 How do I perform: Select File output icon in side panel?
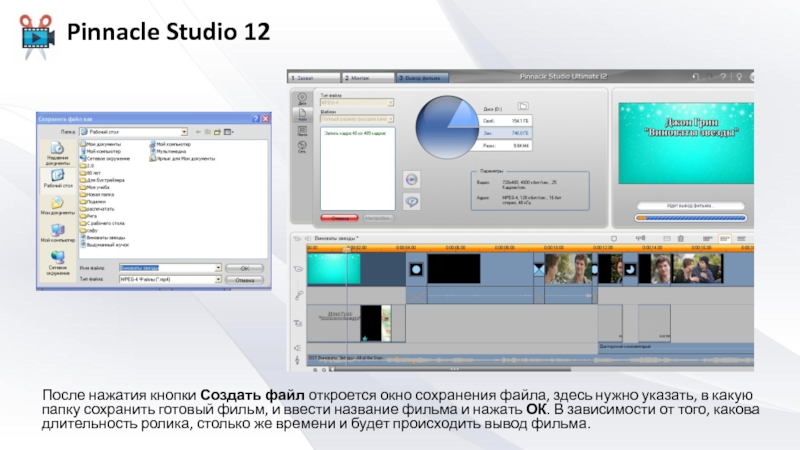(x=302, y=114)
